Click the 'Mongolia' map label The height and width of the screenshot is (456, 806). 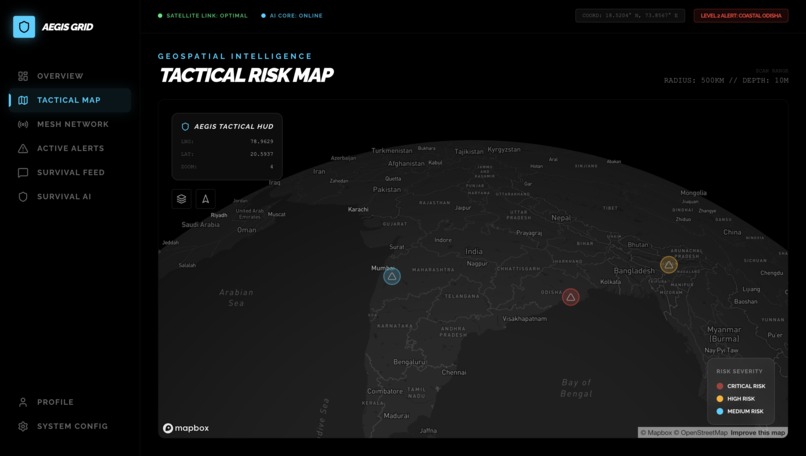pos(693,193)
